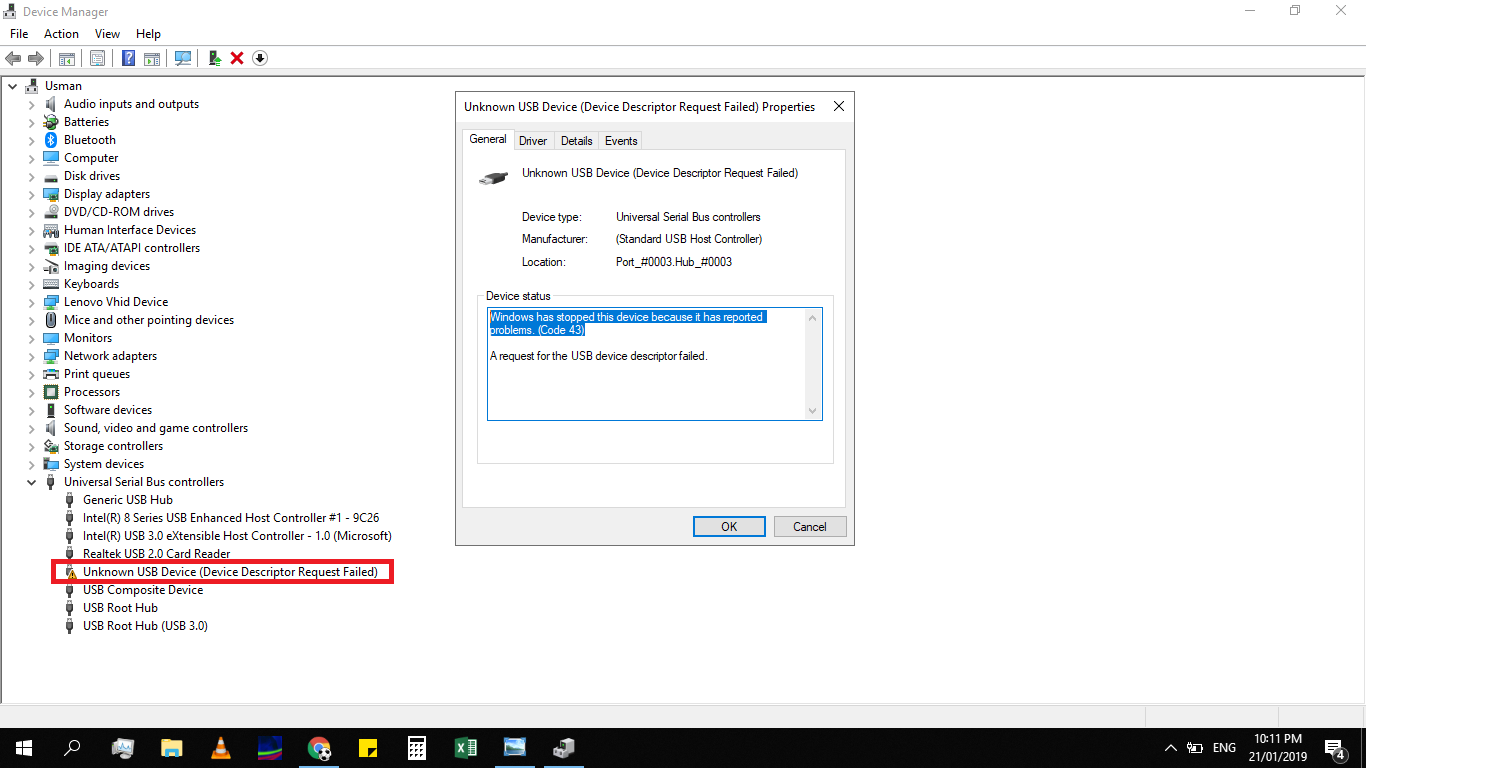Select Generic USB Hub entry
The image size is (1504, 768).
128,500
